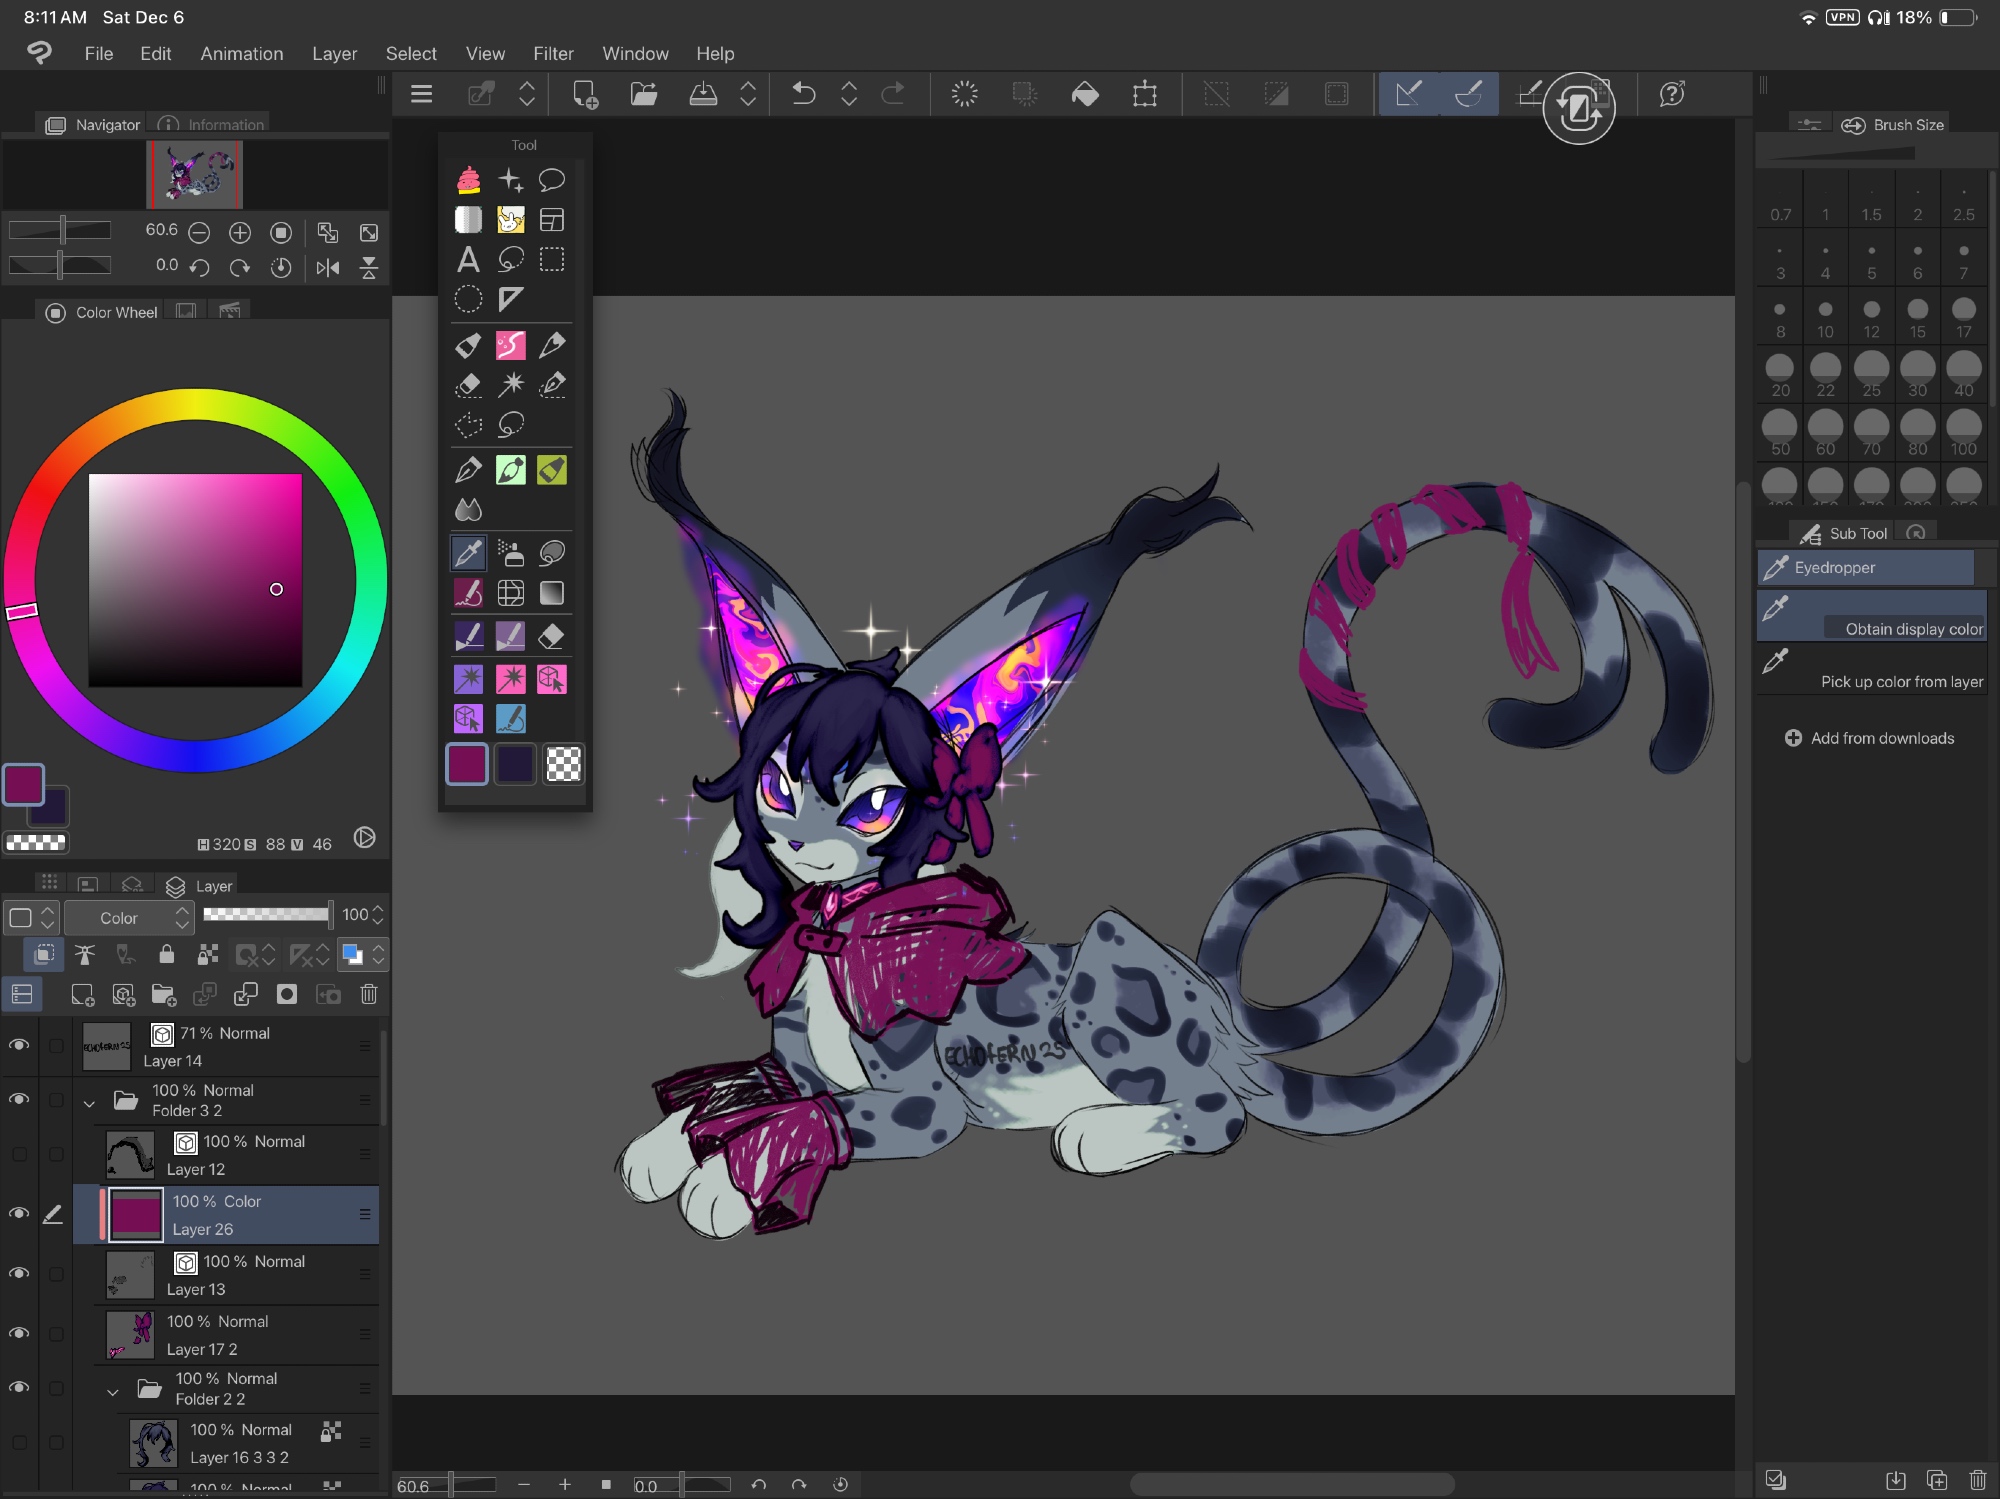Image resolution: width=2000 pixels, height=1499 pixels.
Task: Open the Animation menu
Action: point(241,54)
